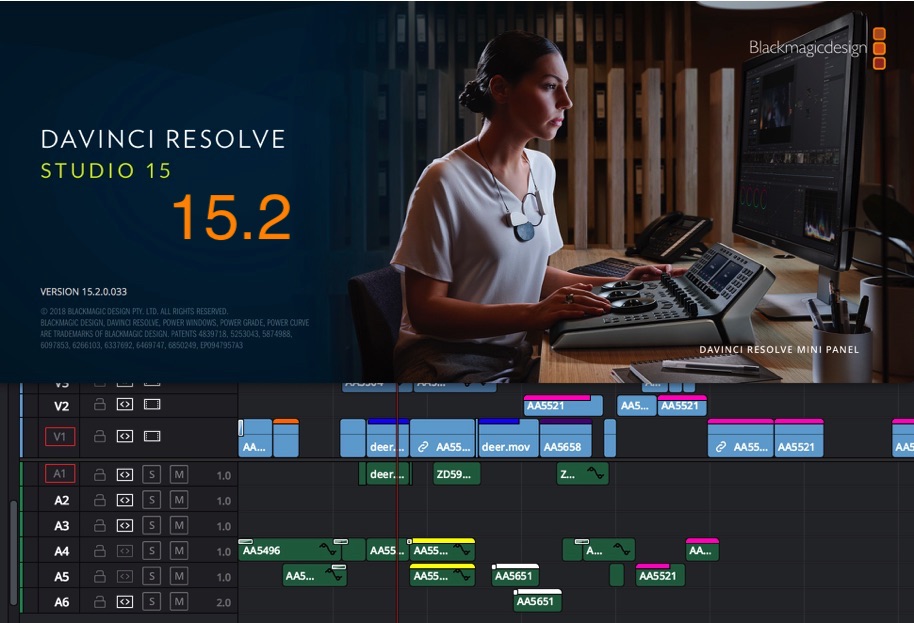The height and width of the screenshot is (623, 914).
Task: Click the A1 channel value 1.0
Action: [224, 476]
